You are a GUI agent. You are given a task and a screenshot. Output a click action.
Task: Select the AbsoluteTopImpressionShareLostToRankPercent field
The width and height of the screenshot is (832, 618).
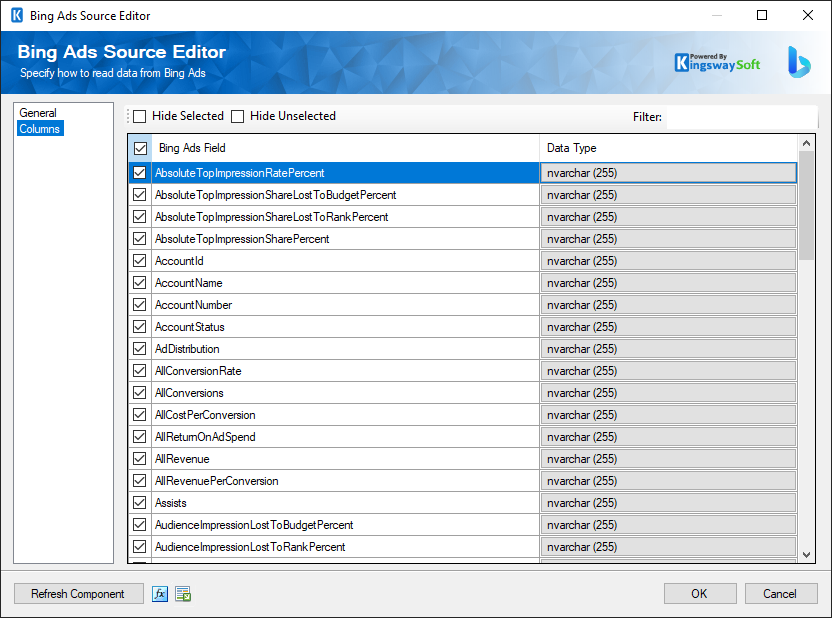click(x=345, y=217)
